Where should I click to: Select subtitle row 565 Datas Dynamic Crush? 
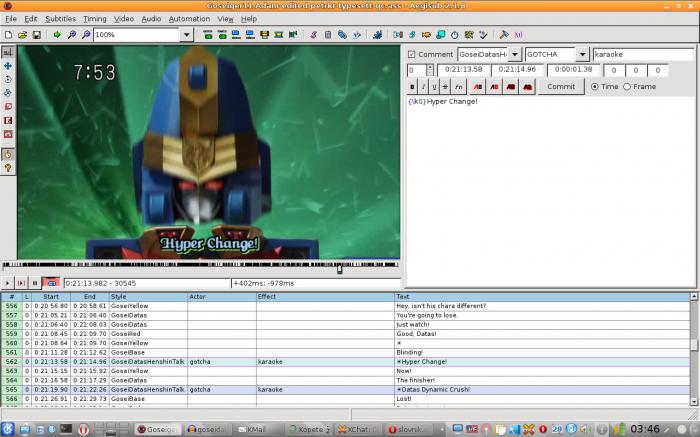pyautogui.click(x=346, y=389)
